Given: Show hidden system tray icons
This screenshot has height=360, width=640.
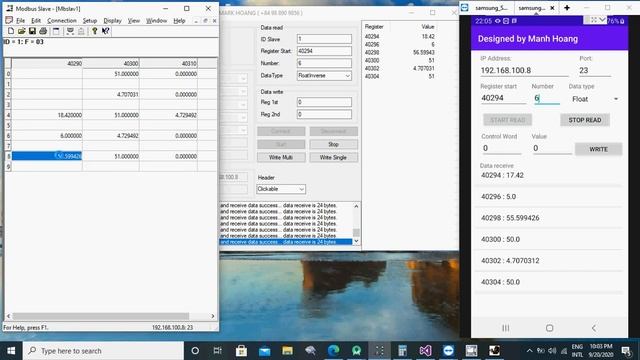Looking at the screenshot, I should [x=529, y=351].
